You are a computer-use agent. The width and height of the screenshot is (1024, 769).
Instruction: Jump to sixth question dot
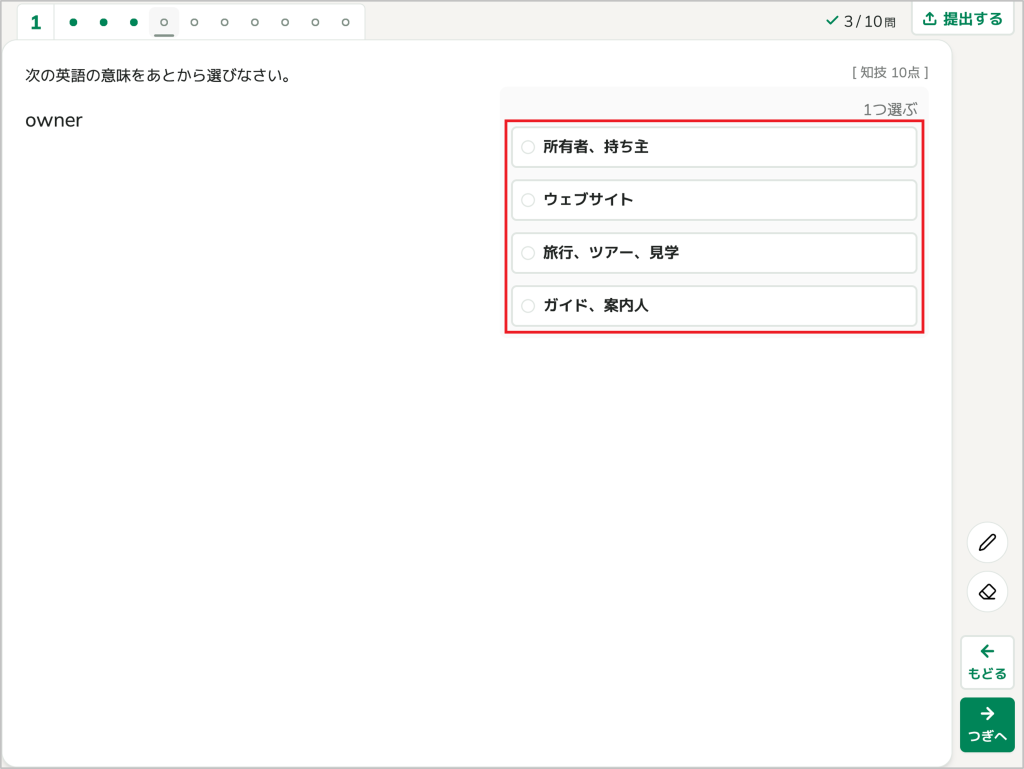point(225,22)
